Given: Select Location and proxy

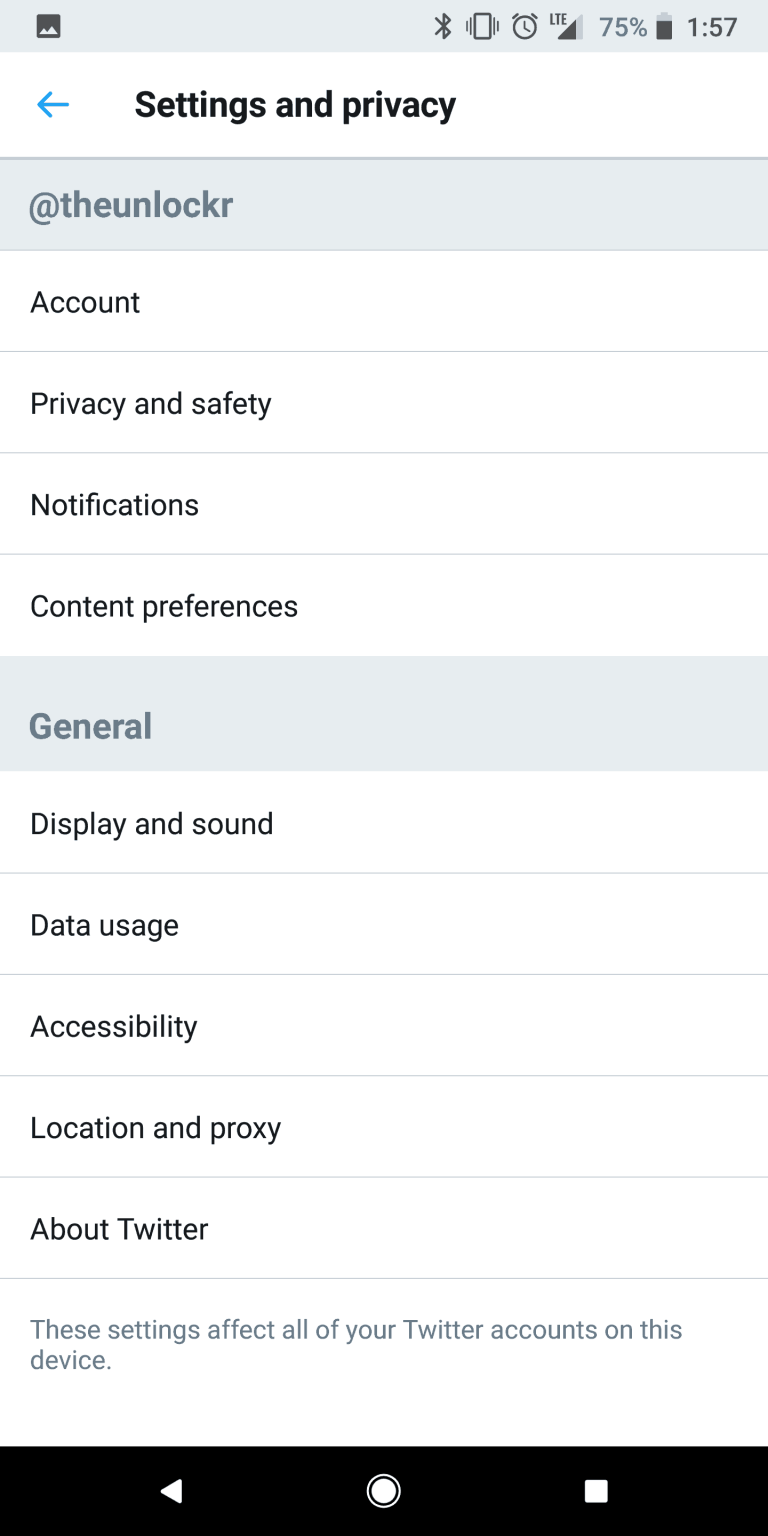Looking at the screenshot, I should 384,1127.
